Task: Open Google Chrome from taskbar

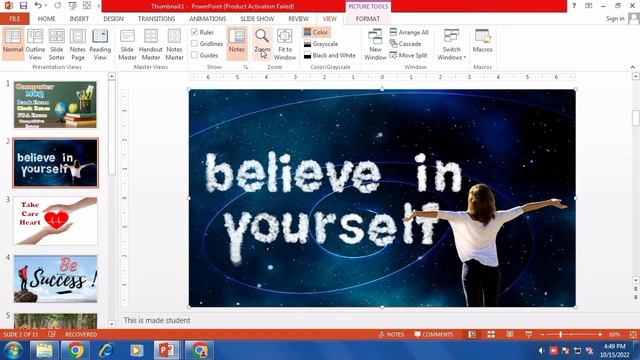Action: tap(75, 350)
